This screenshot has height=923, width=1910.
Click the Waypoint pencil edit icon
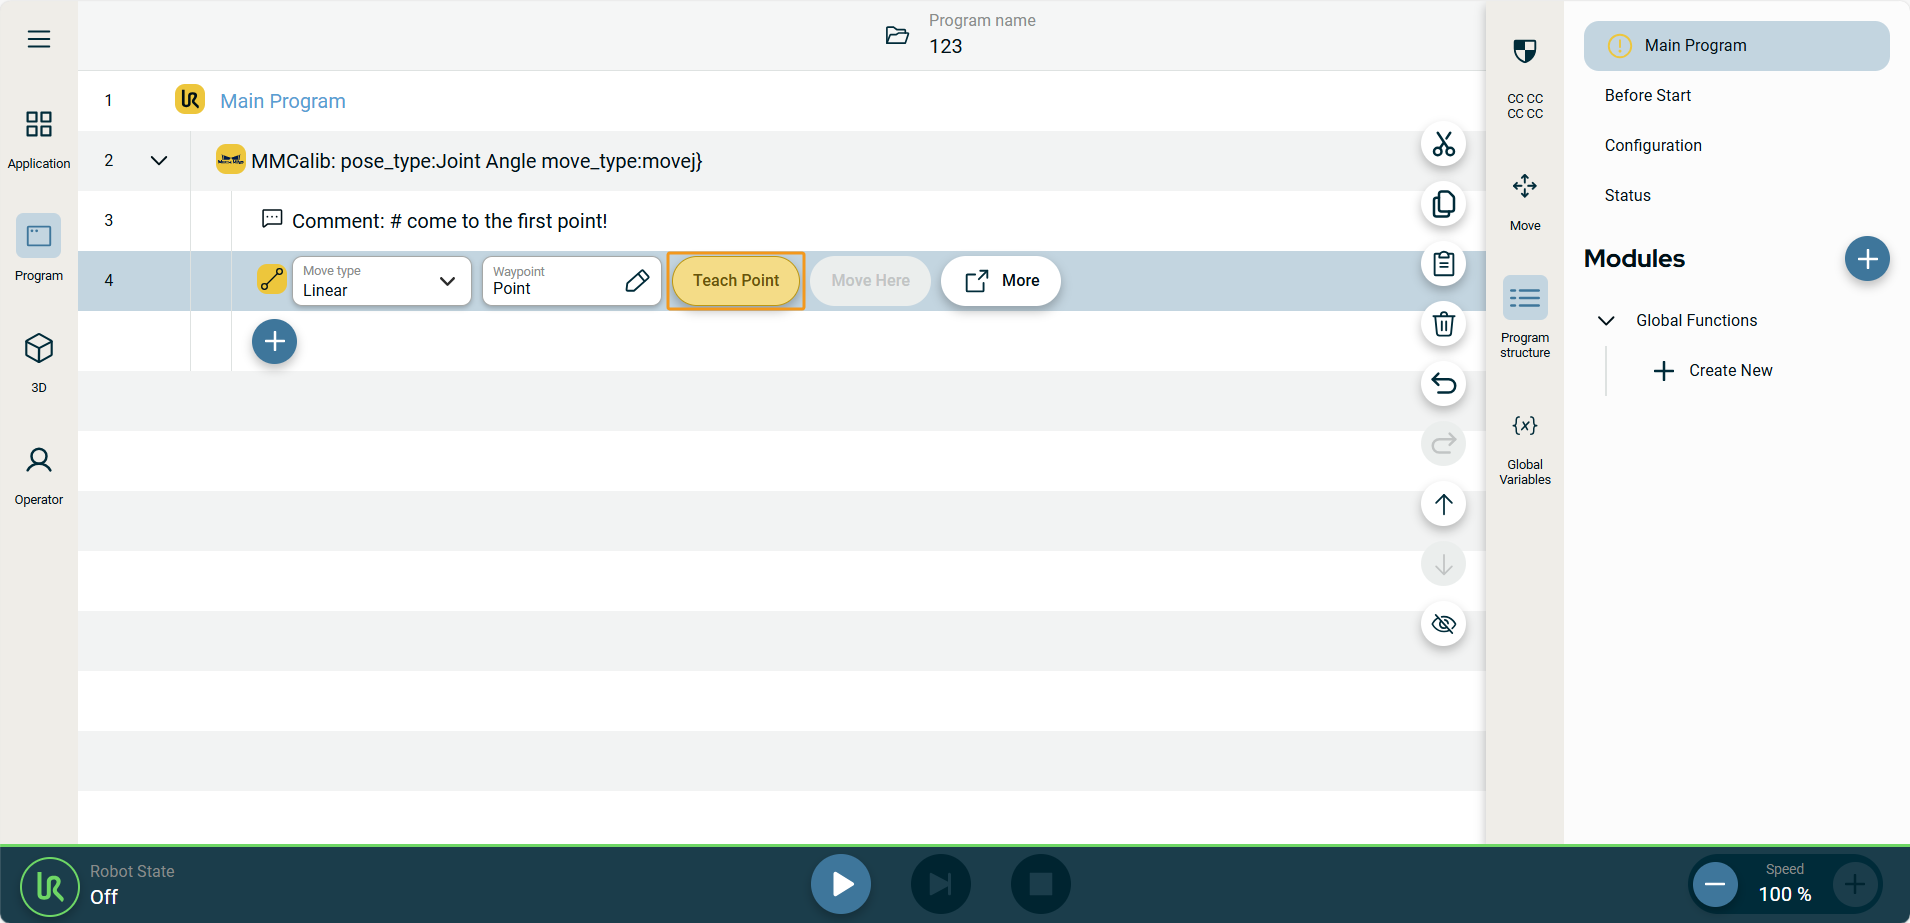(x=637, y=281)
